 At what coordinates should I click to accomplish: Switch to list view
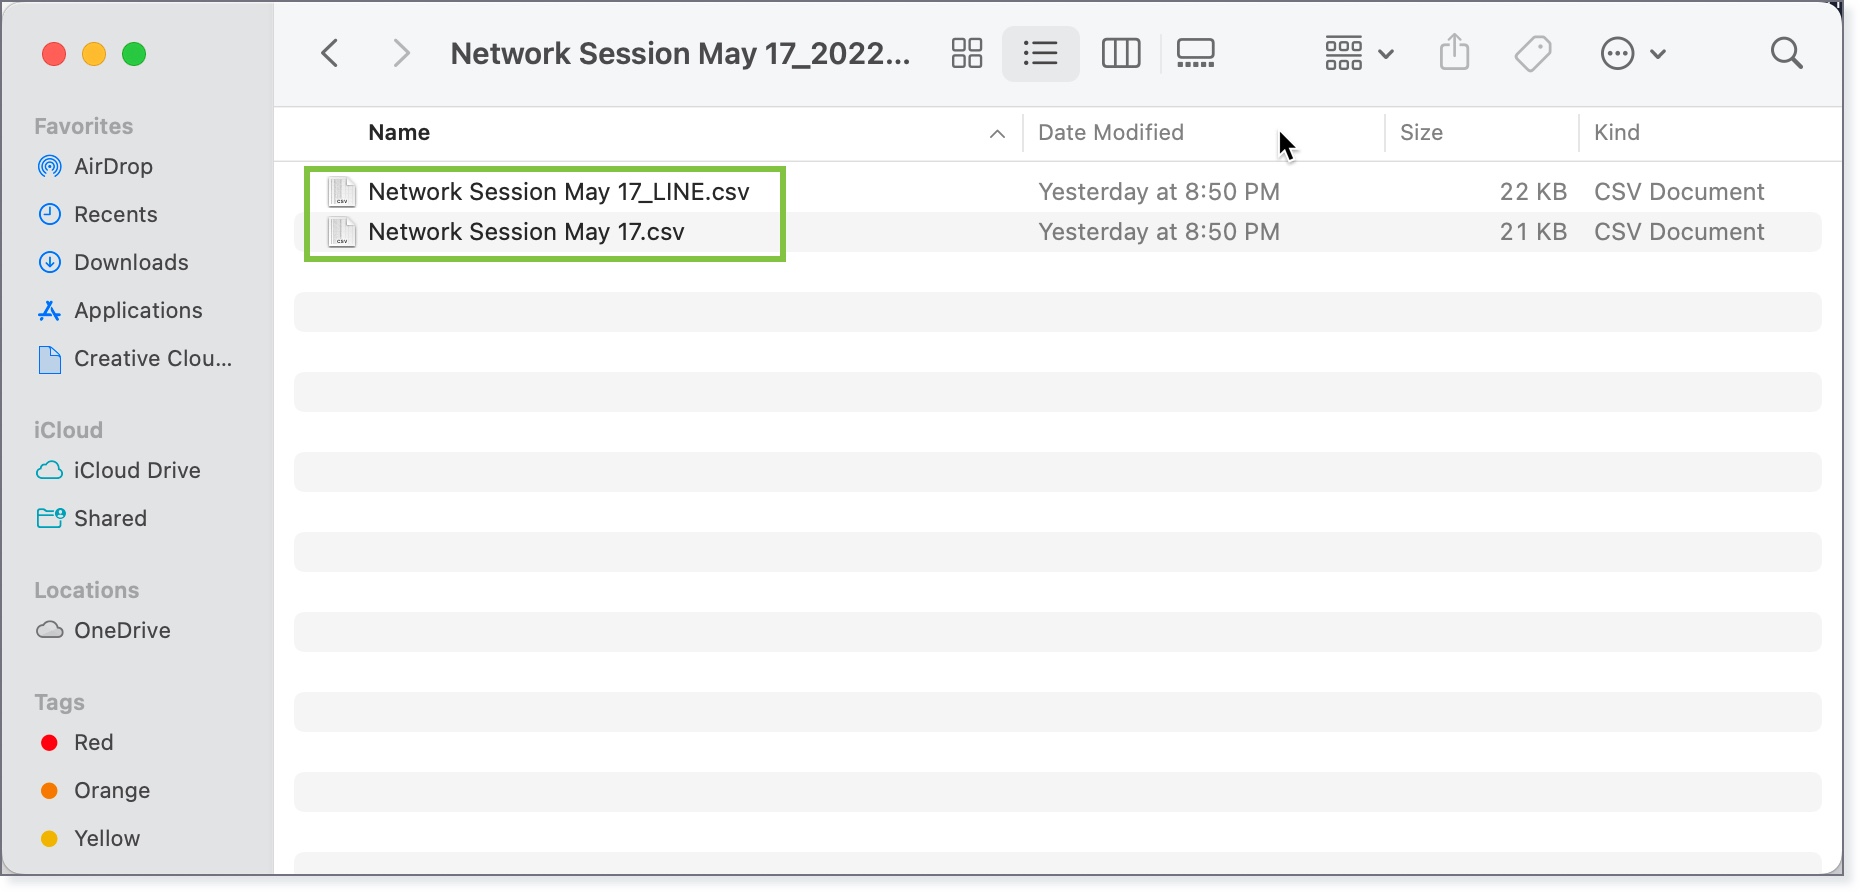click(1041, 53)
